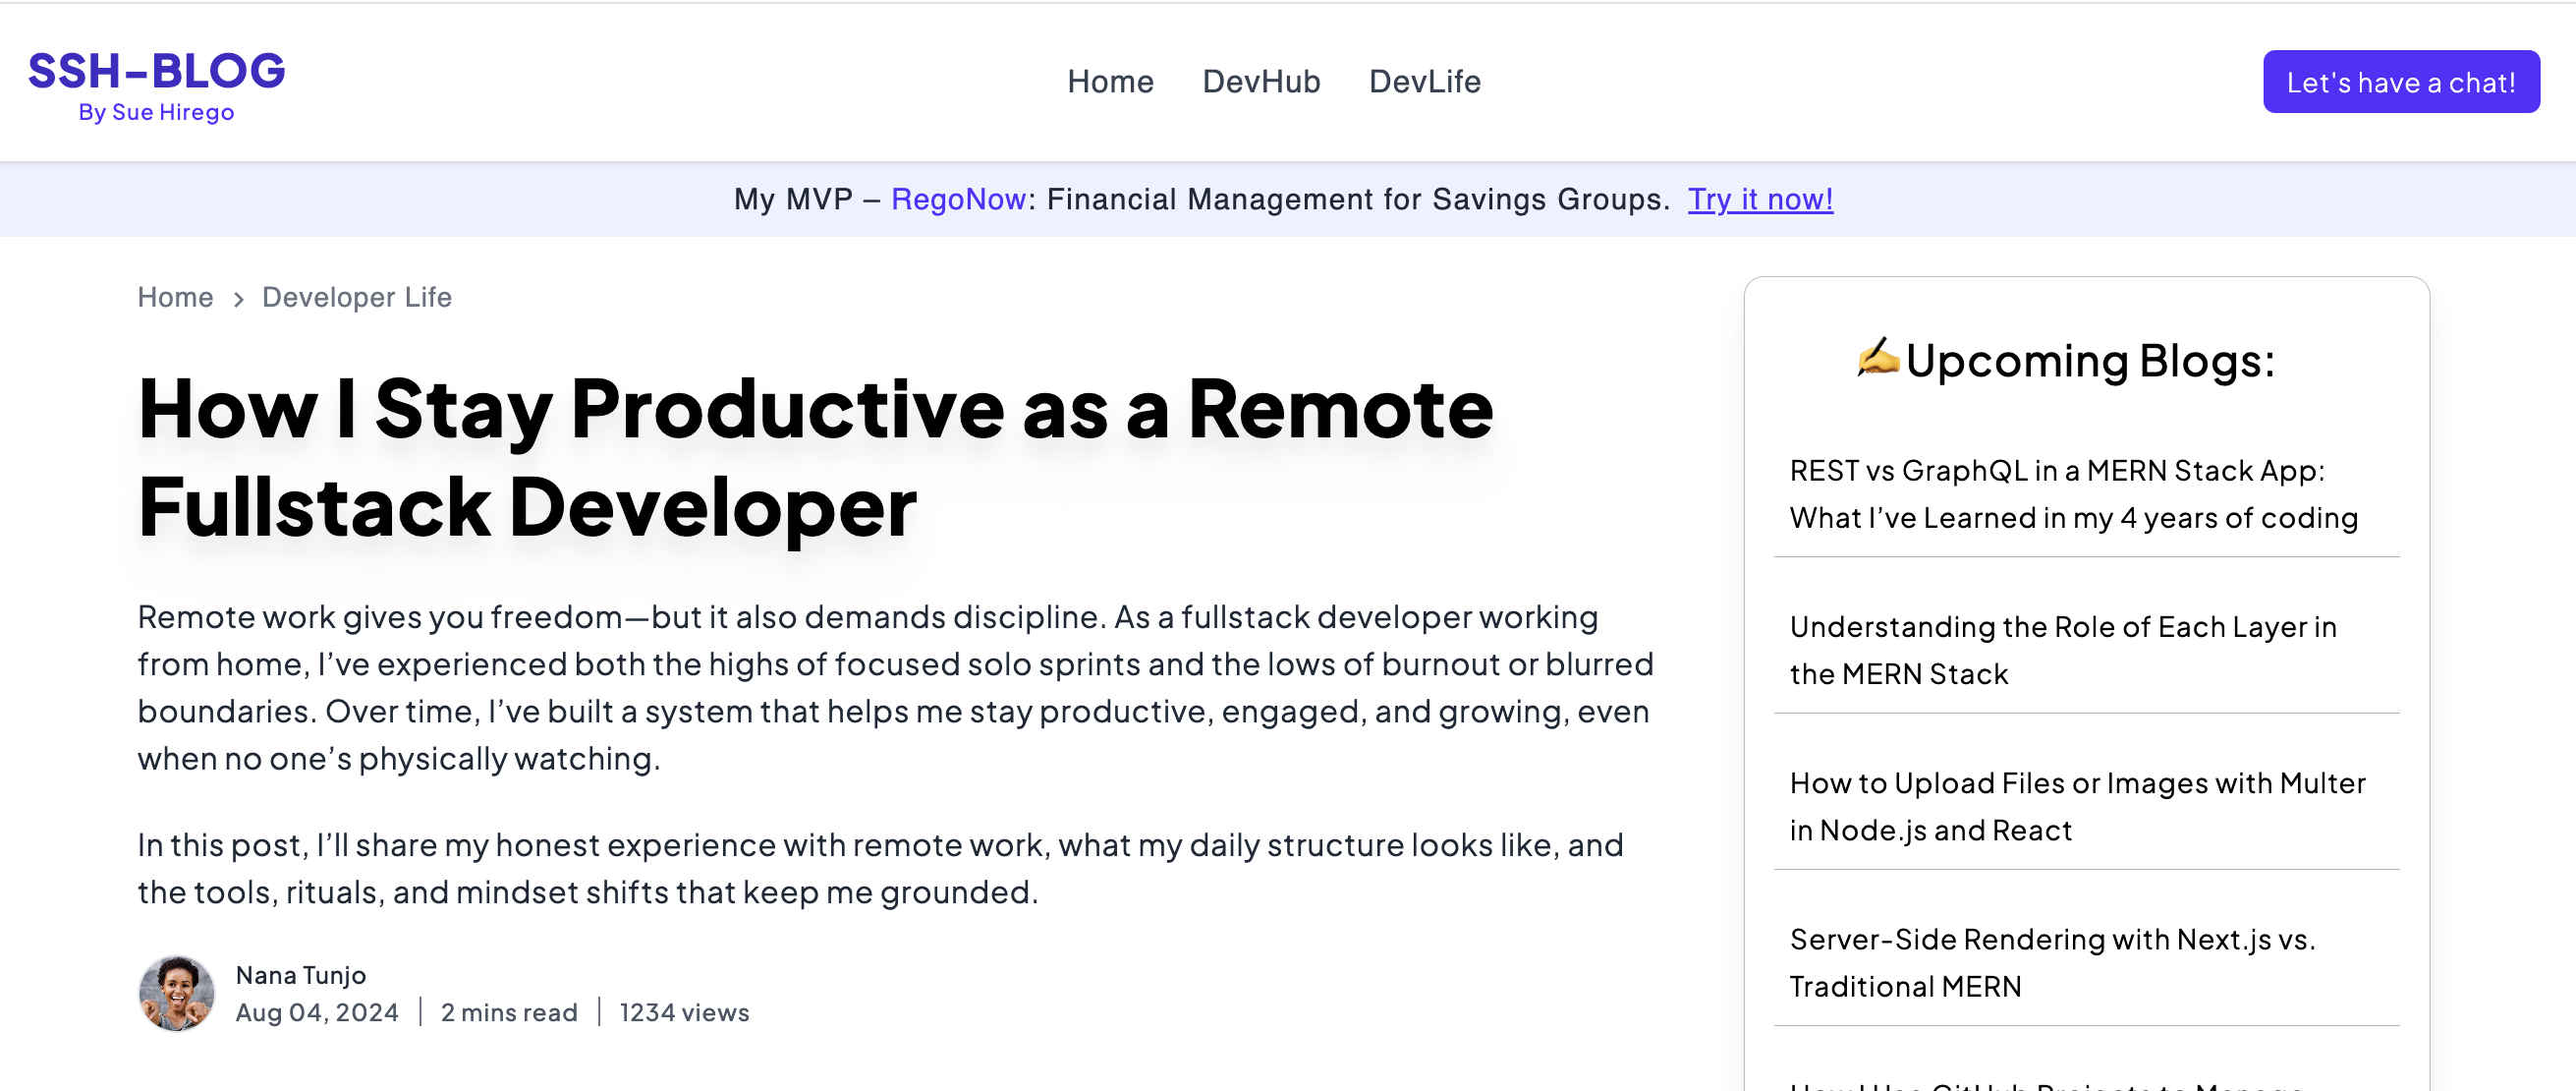
Task: Click author name Nana Tunjo
Action: click(300, 975)
